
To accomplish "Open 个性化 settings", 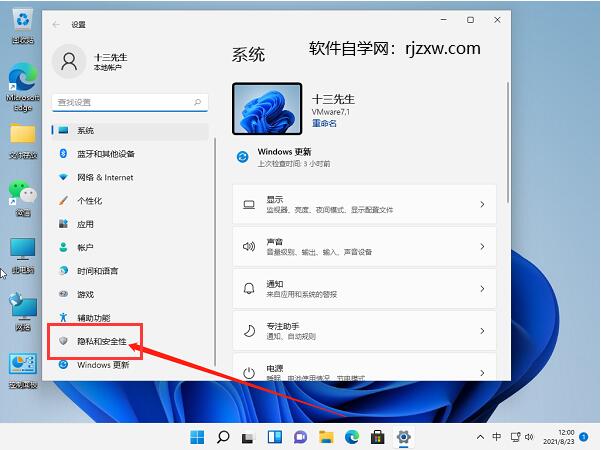I will click(x=130, y=201).
